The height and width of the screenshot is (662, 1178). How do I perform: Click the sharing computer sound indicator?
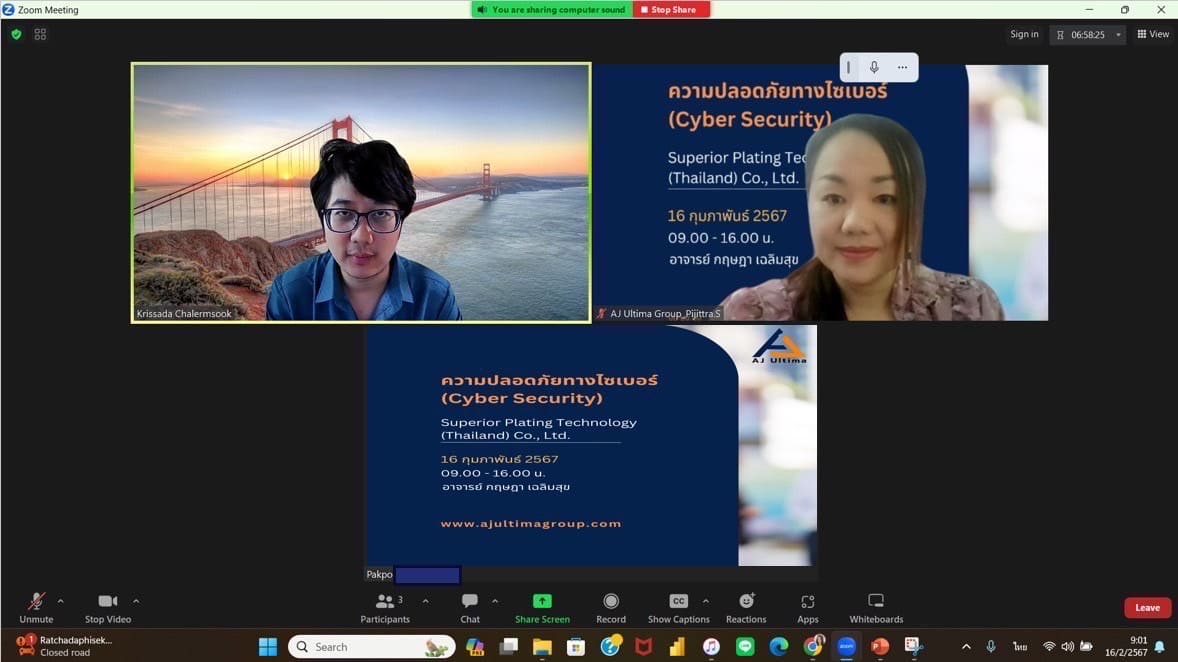pos(552,10)
